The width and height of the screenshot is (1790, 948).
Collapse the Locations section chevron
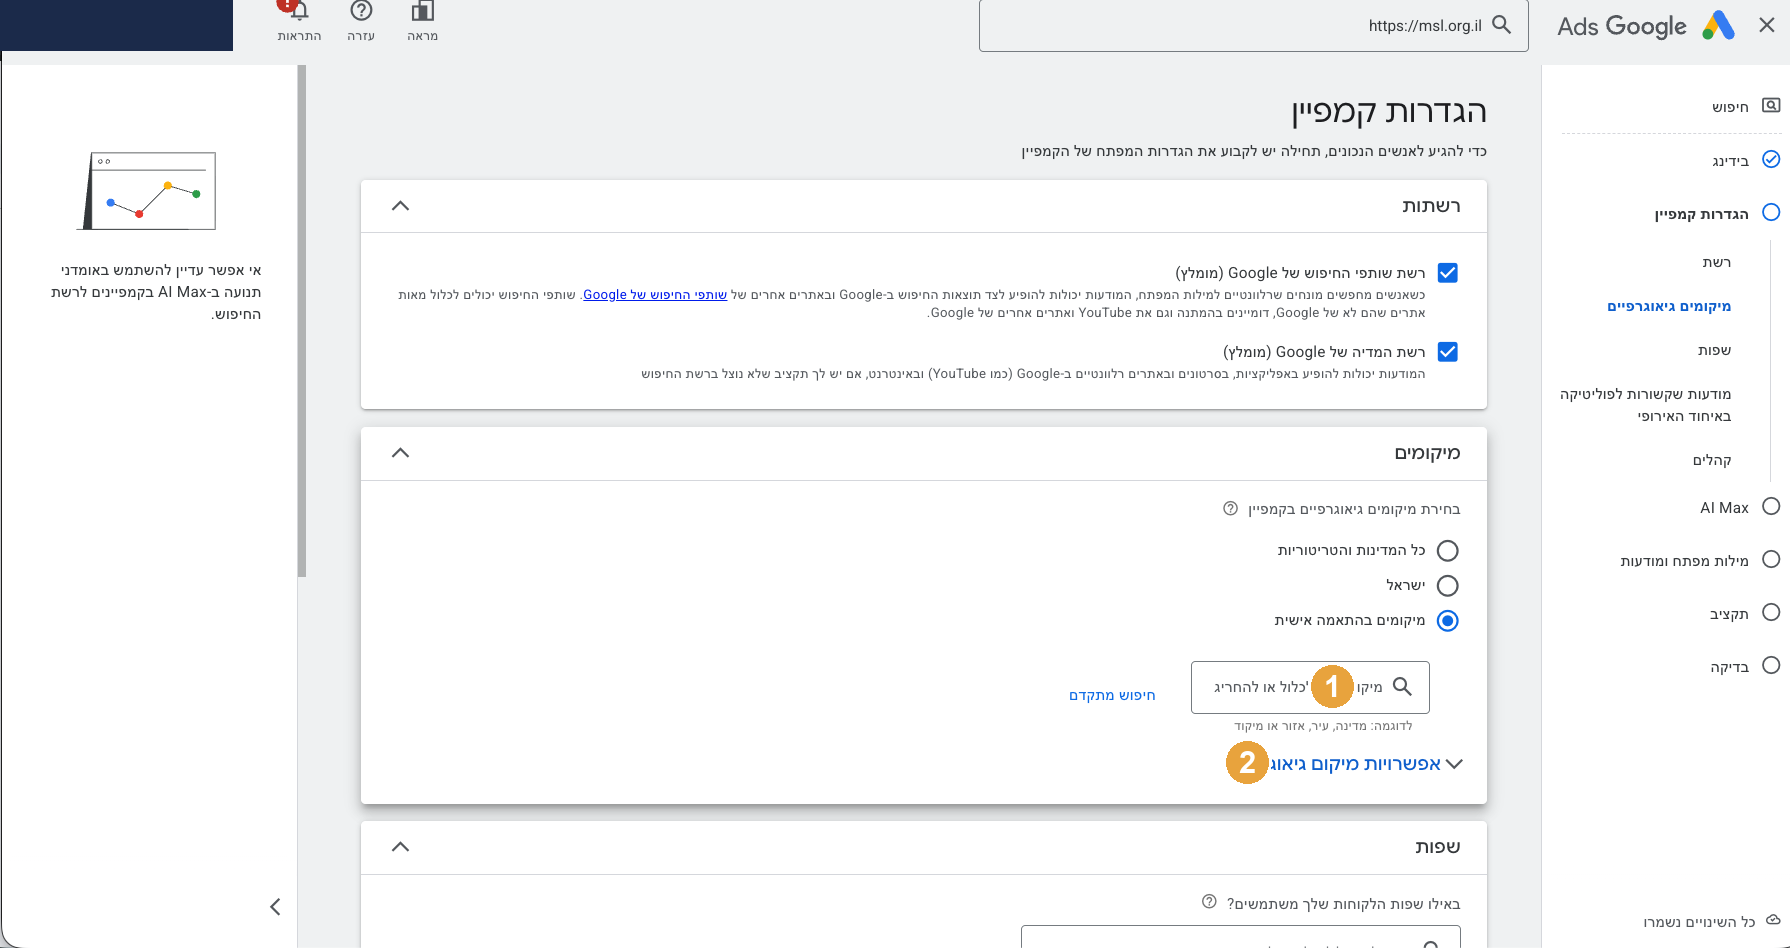(x=400, y=452)
